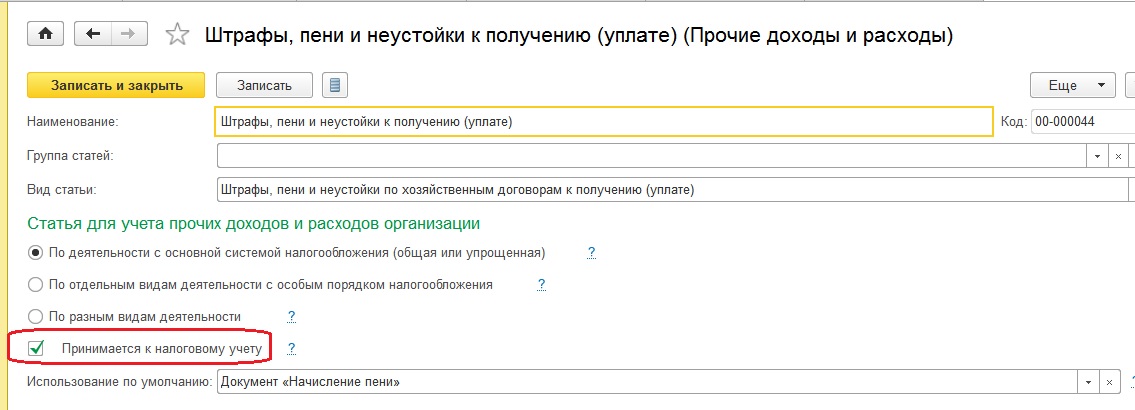Image resolution: width=1135 pixels, height=410 pixels.
Task: Open the Еще dropdown menu
Action: (1073, 85)
